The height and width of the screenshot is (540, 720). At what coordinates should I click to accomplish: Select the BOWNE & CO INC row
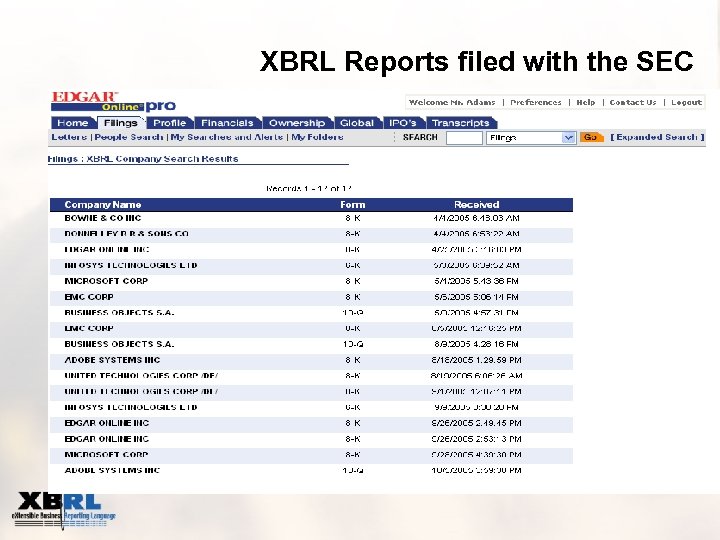(x=311, y=218)
